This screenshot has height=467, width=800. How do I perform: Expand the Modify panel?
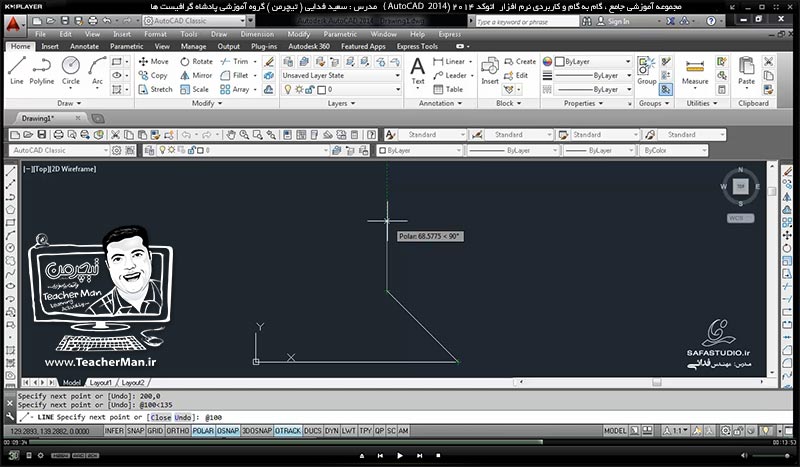coord(207,103)
